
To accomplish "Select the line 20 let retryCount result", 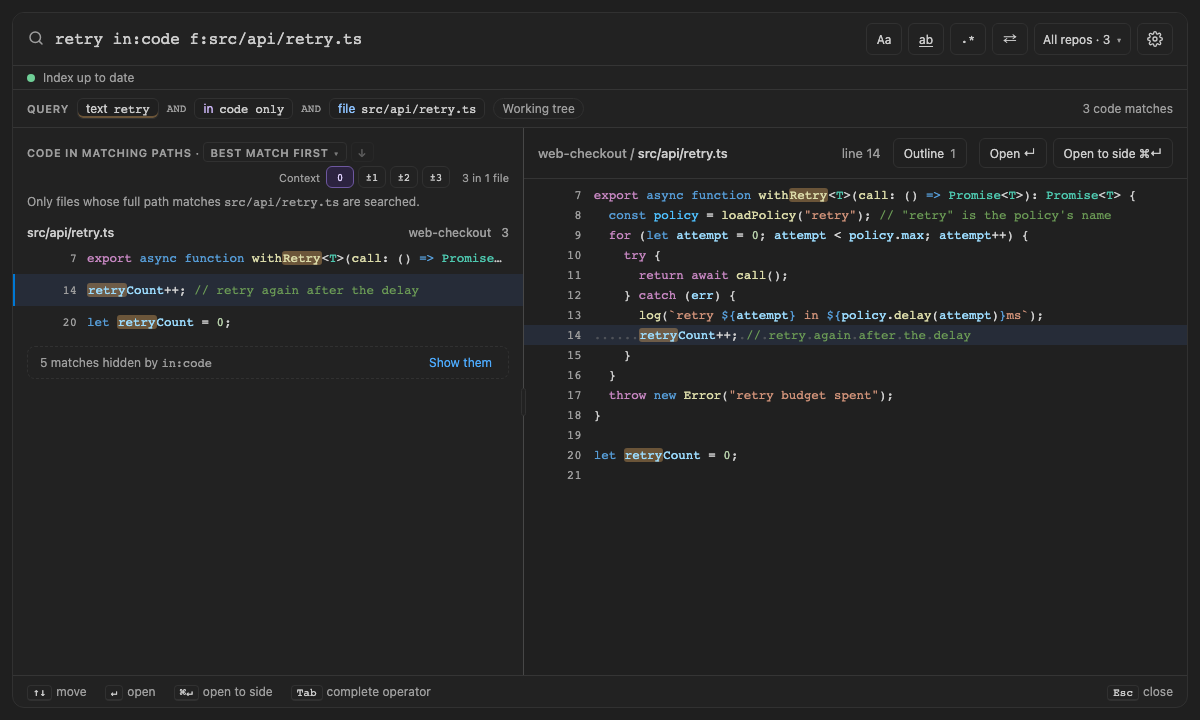I will point(268,322).
